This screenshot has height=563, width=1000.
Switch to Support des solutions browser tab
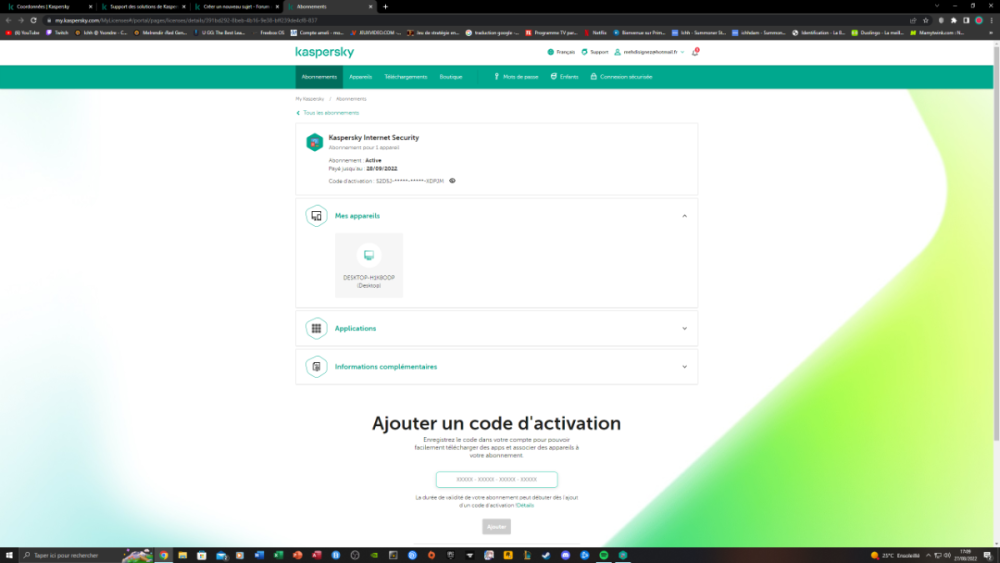pos(143,6)
